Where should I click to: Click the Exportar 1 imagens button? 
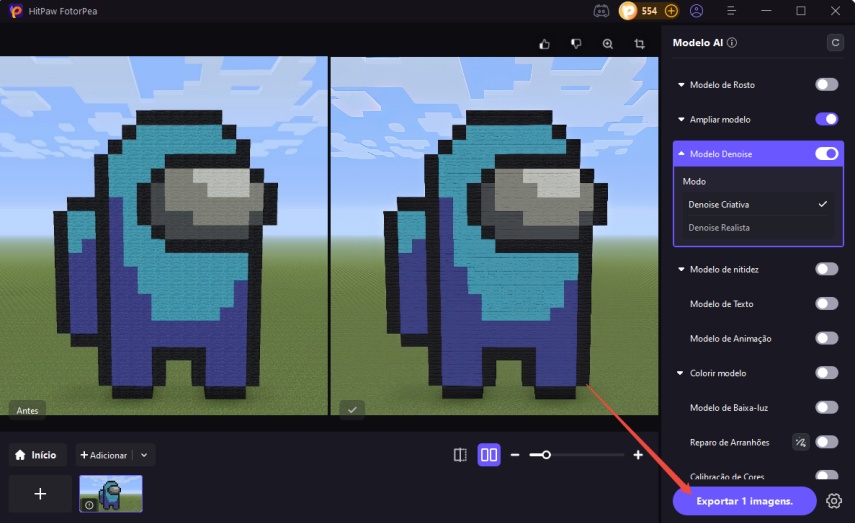pyautogui.click(x=744, y=501)
